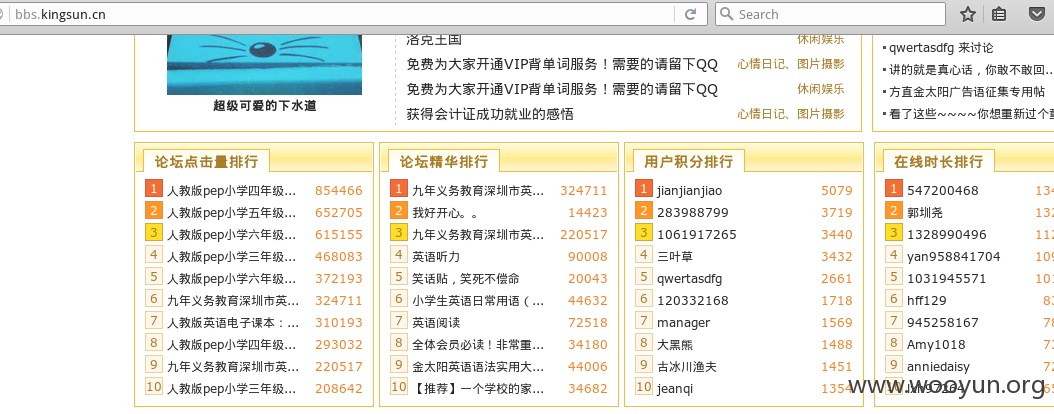Viewport: 1054px width, 414px height.
Task: Open 【推荐】一个学校的家 post
Action: 478,388
